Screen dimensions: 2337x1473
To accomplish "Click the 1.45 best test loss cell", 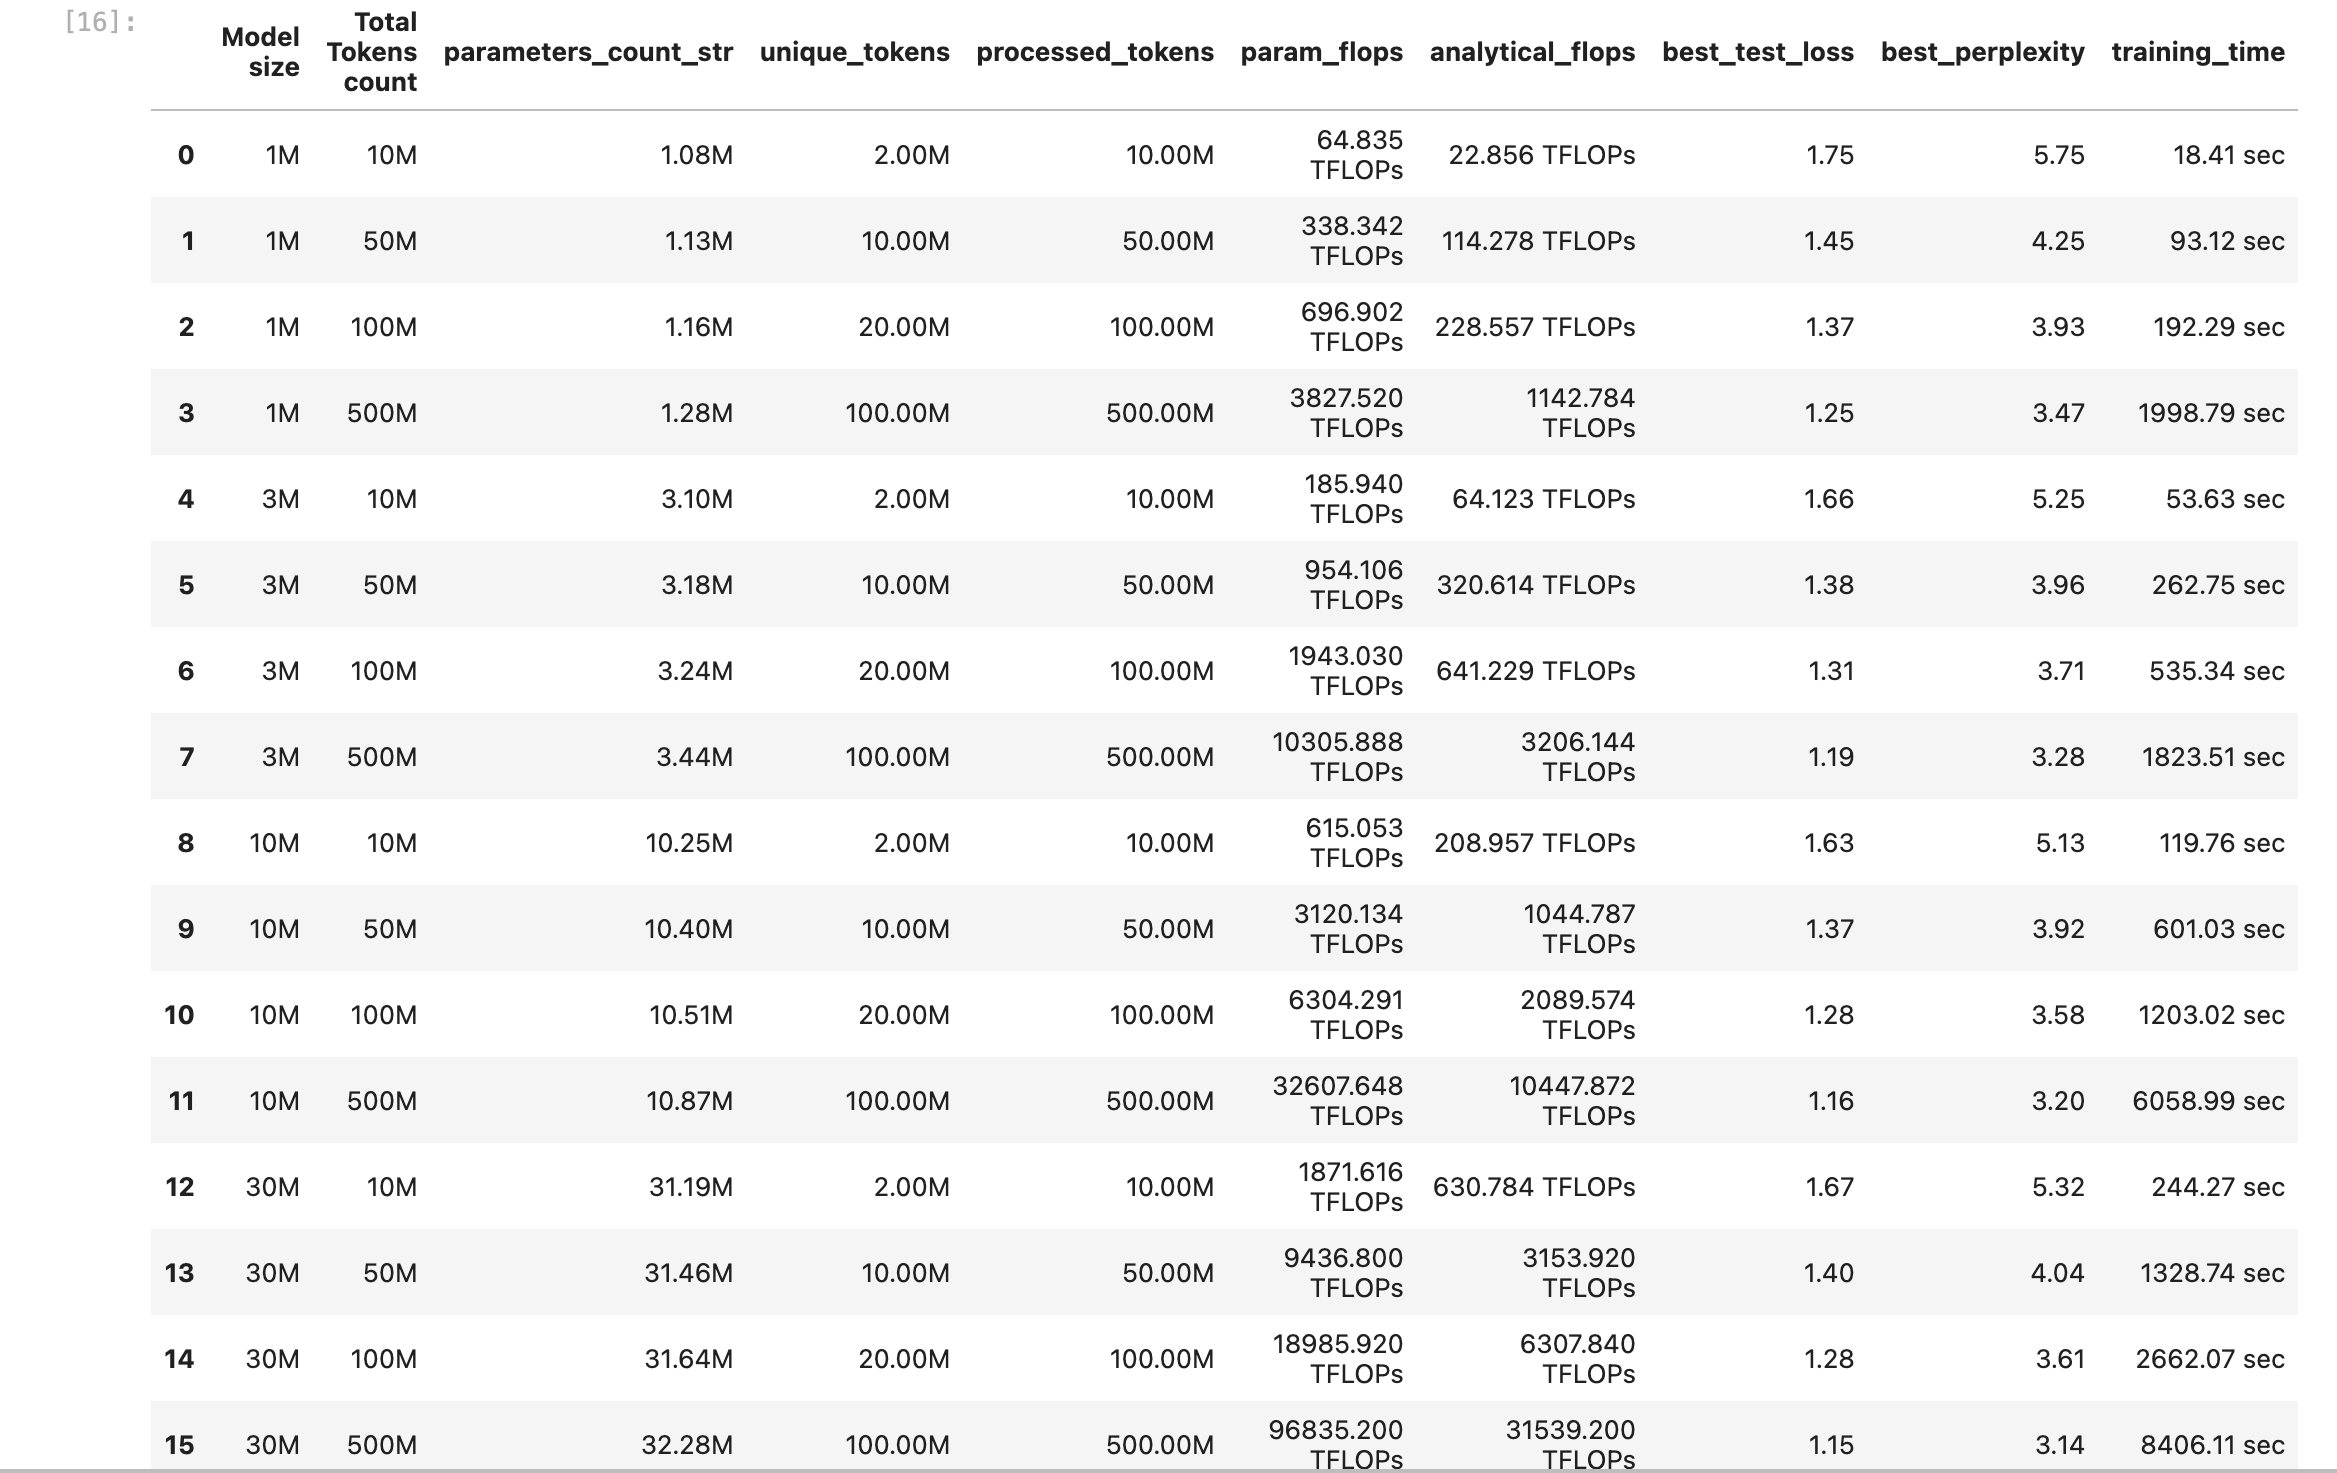I will (x=1828, y=241).
